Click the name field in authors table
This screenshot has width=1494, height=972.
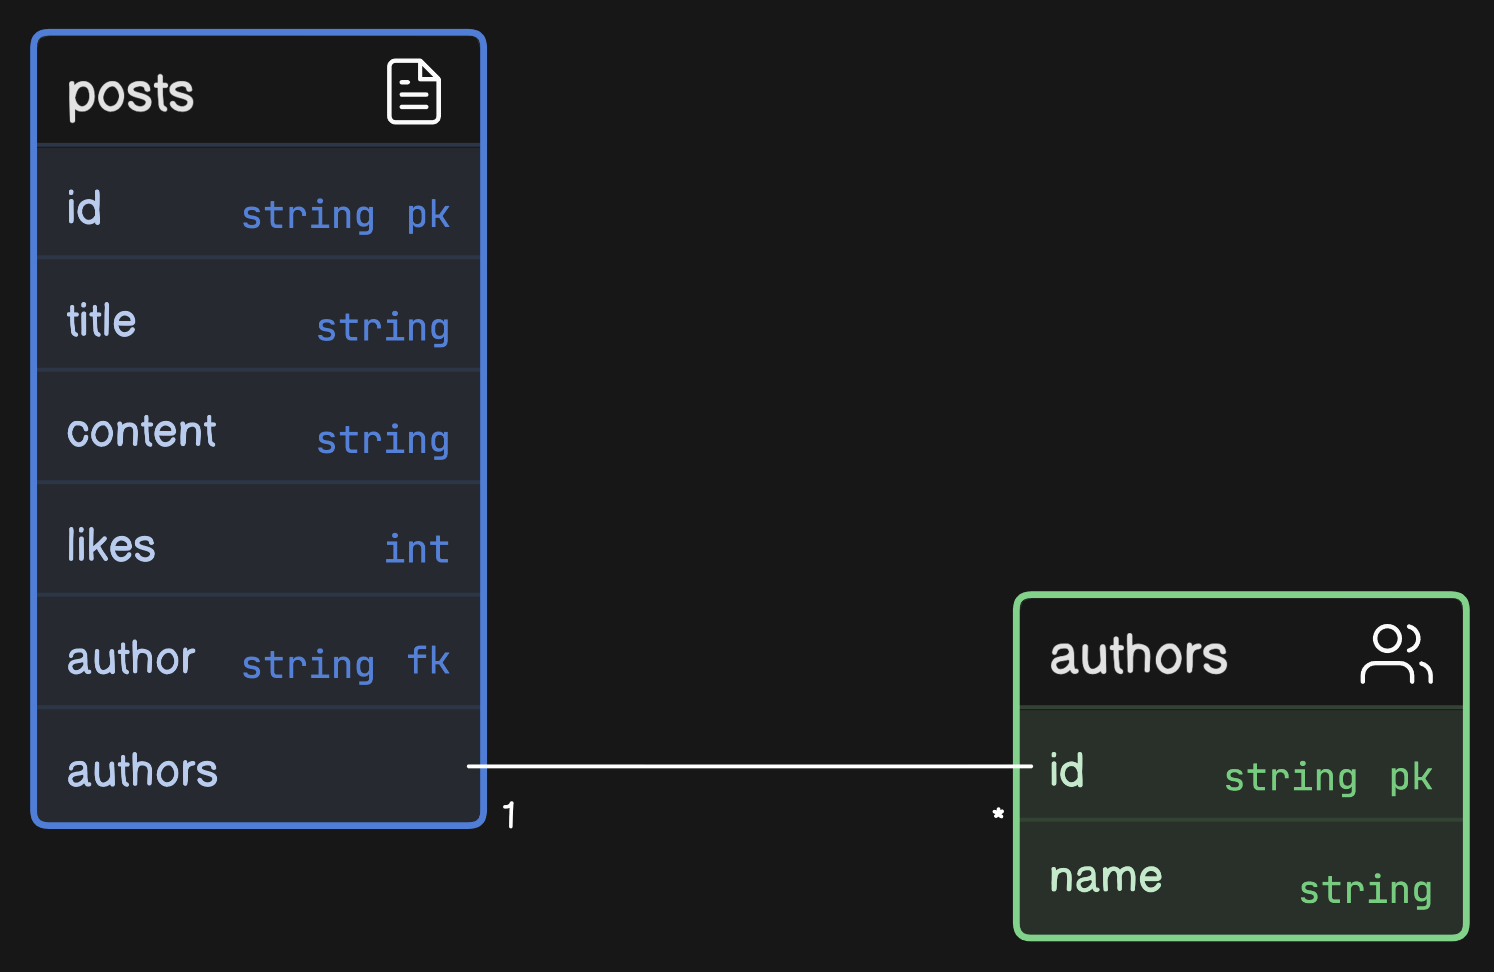coord(1106,877)
